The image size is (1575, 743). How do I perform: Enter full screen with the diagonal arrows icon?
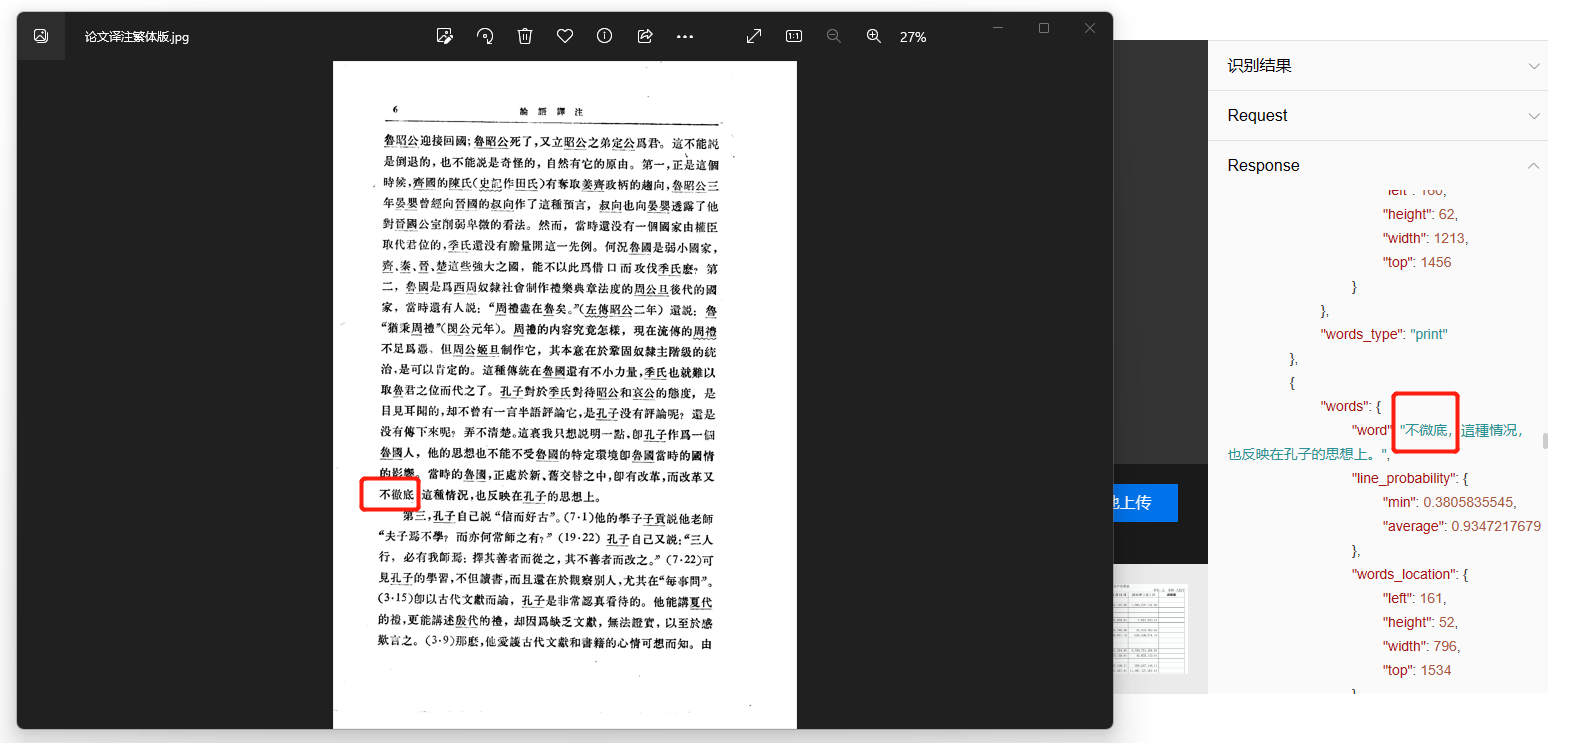click(x=754, y=36)
